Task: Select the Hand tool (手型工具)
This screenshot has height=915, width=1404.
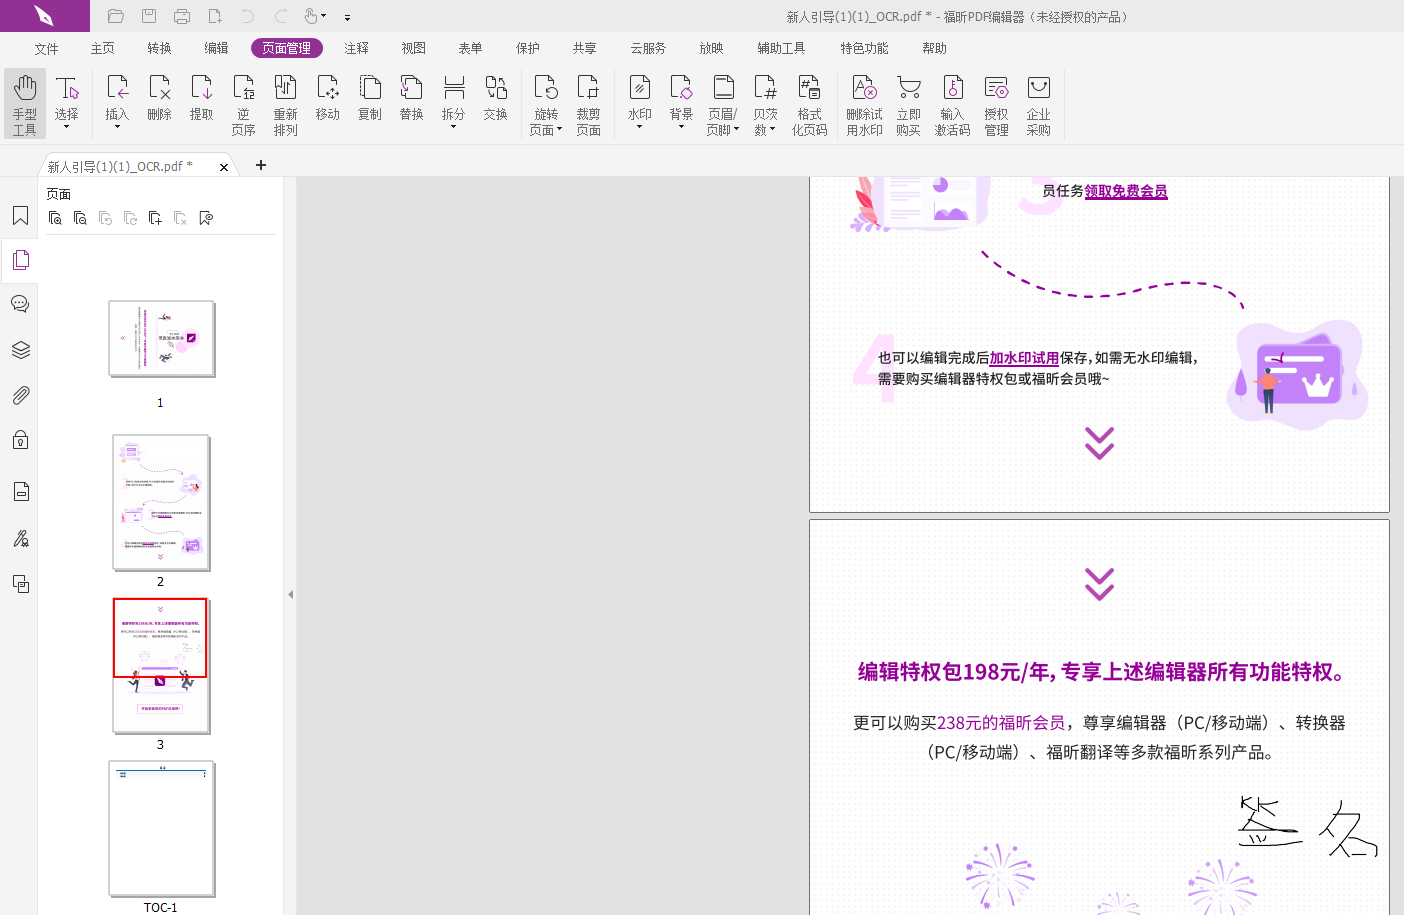Action: 25,103
